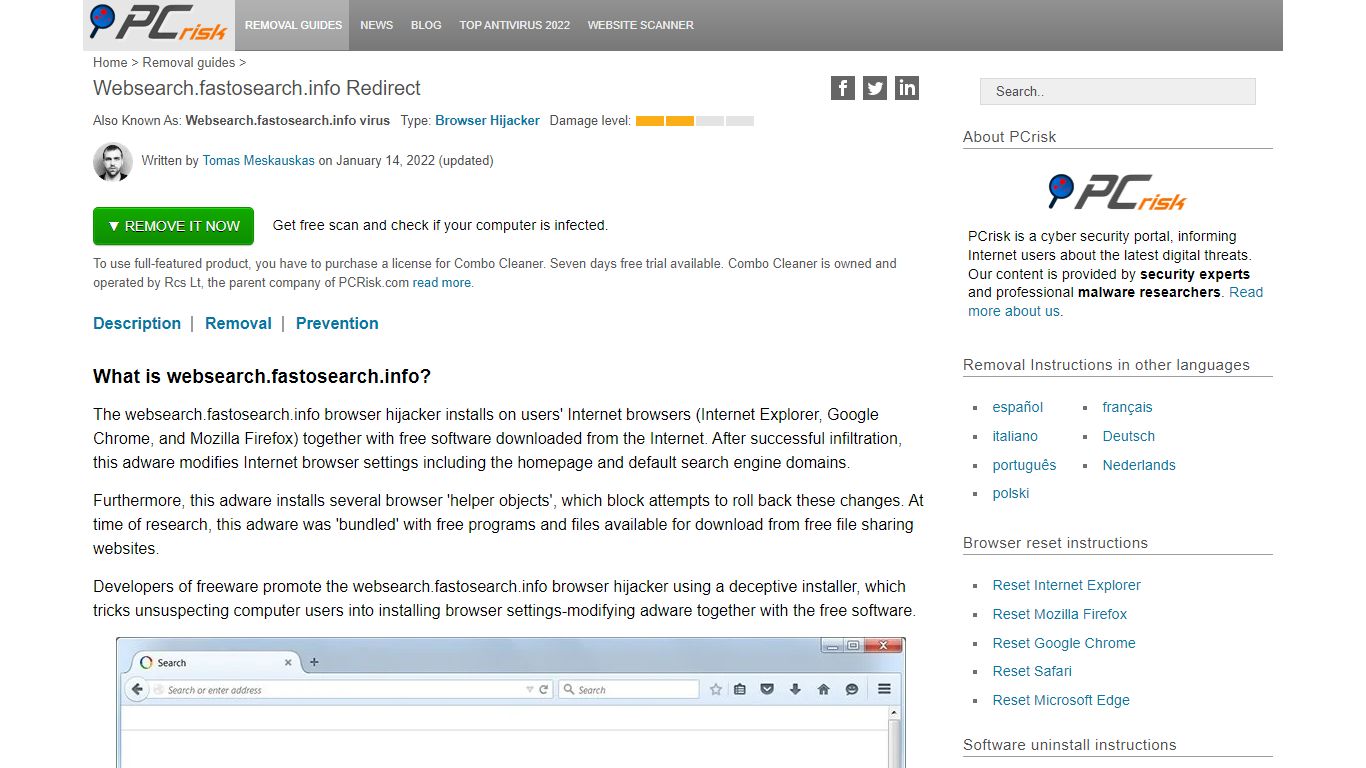The height and width of the screenshot is (768, 1366).
Task: Switch to français instructions
Action: 1127,407
